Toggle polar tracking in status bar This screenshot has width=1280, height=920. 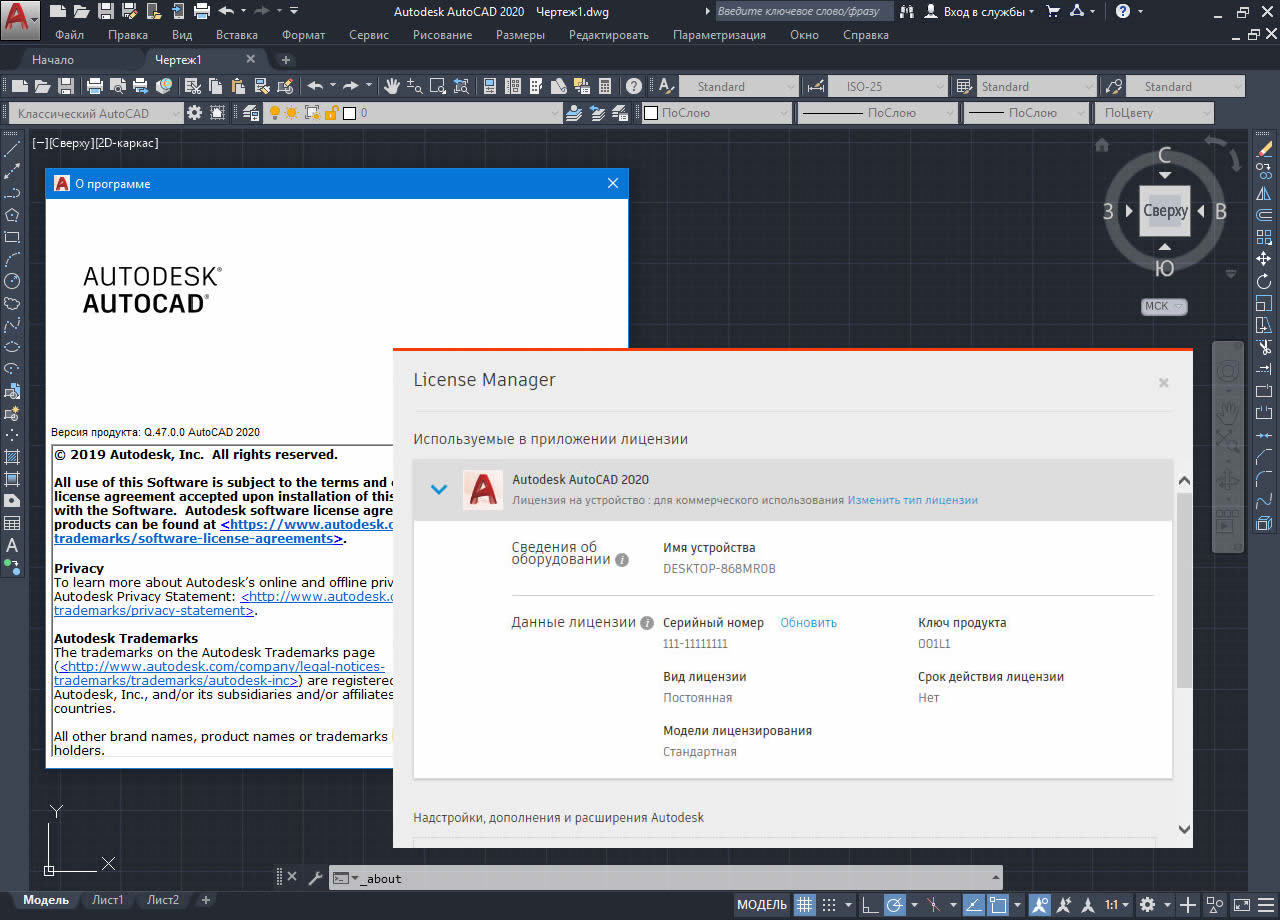[895, 905]
